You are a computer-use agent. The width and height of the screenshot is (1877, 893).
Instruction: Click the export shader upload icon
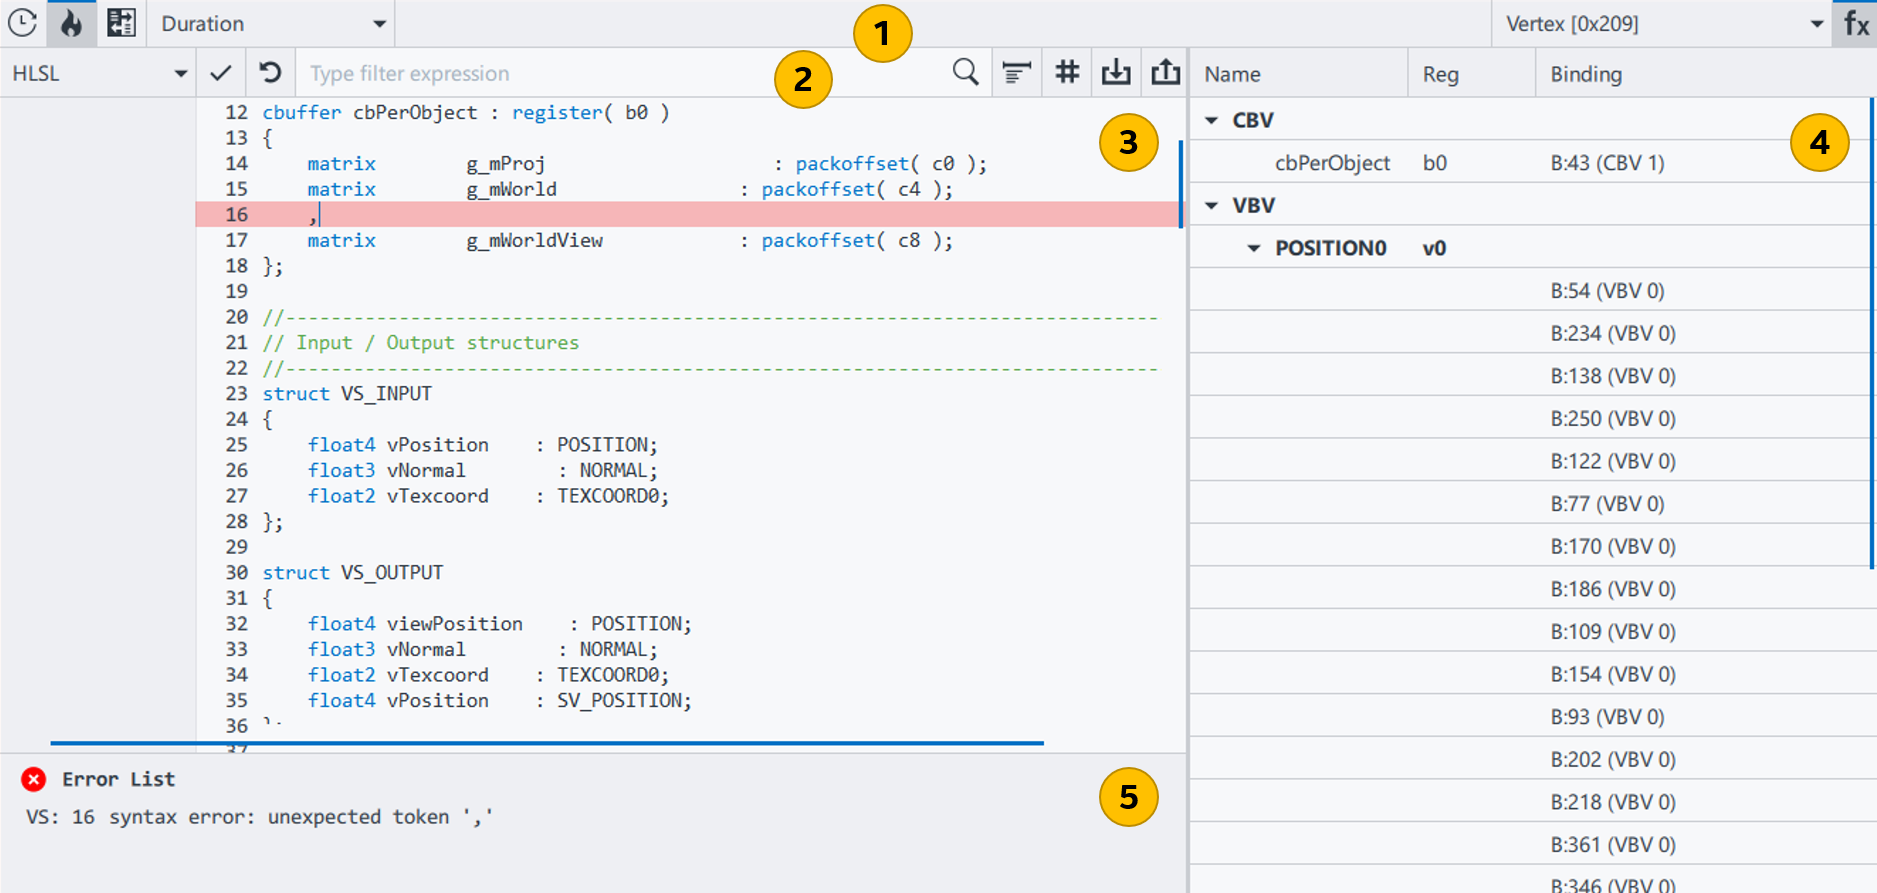(1165, 73)
